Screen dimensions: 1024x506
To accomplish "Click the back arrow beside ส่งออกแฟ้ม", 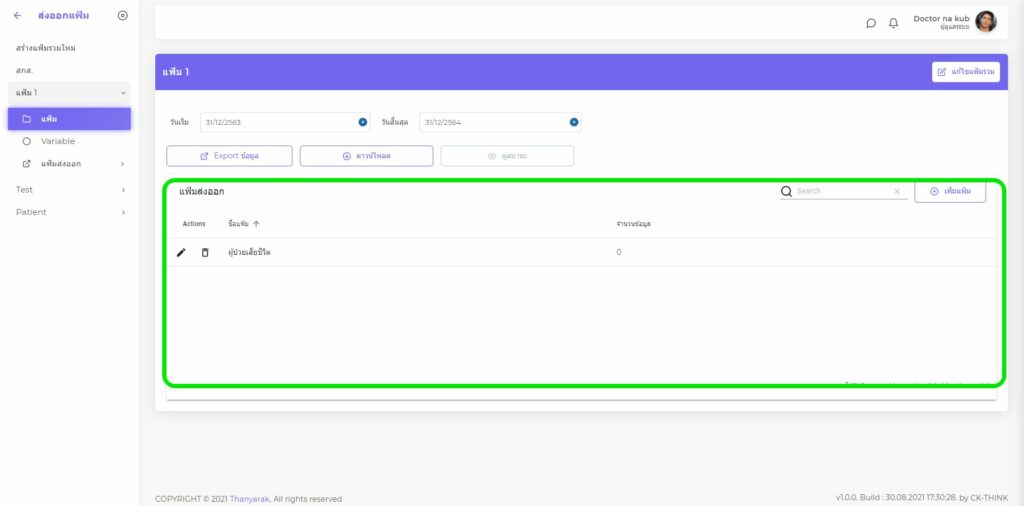I will [17, 15].
